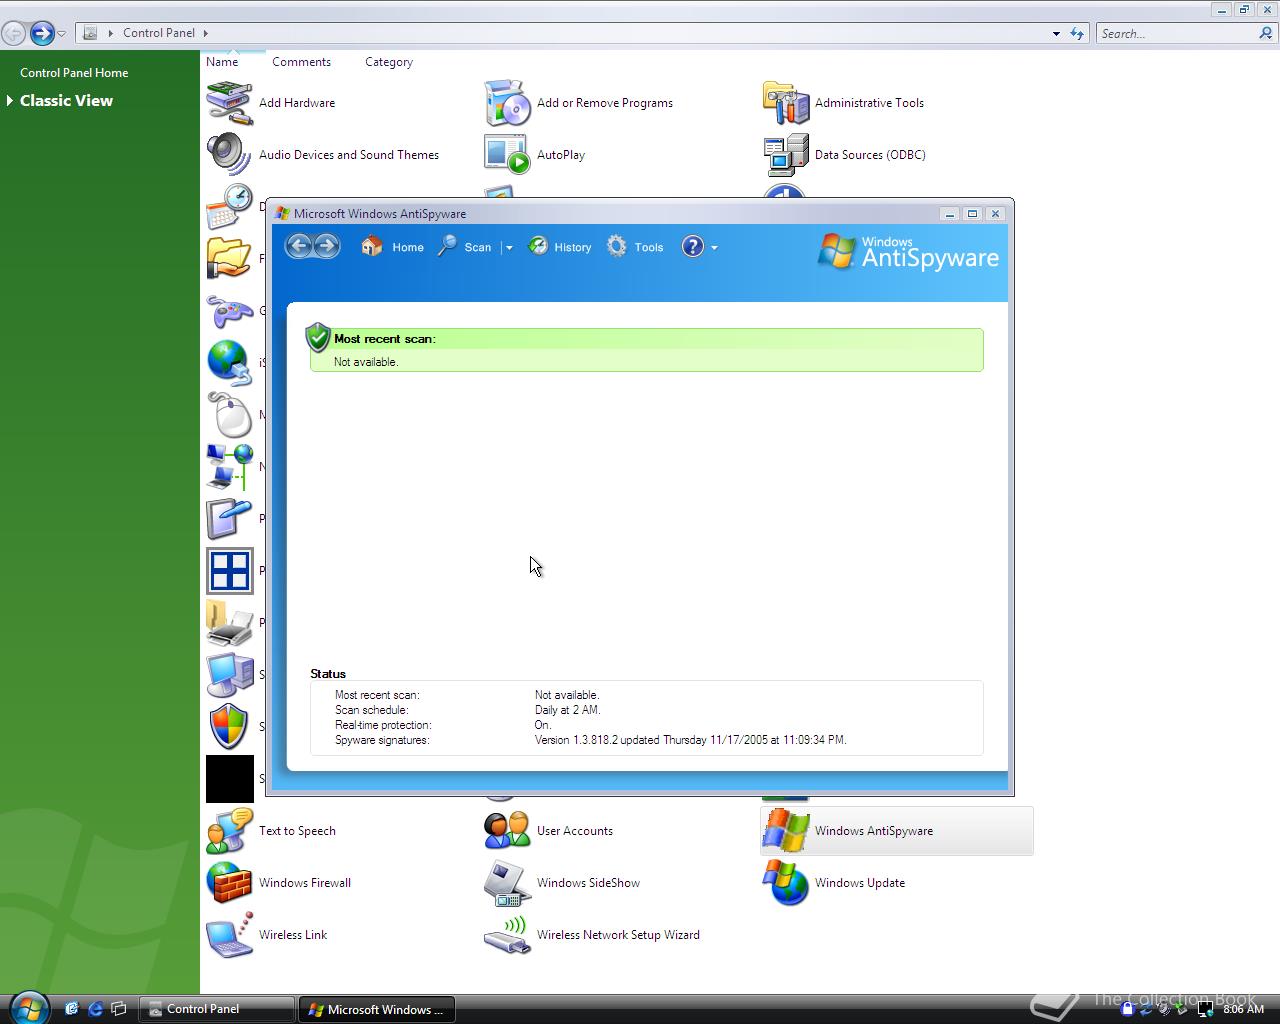The image size is (1280, 1024).
Task: Open Windows SideShow item
Action: pyautogui.click(x=562, y=883)
